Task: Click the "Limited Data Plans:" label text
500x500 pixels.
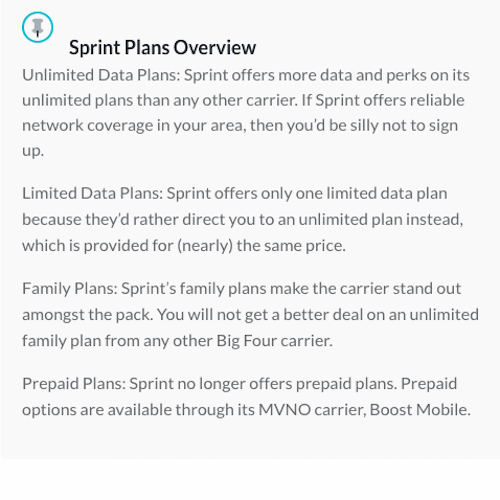Action: (92, 194)
